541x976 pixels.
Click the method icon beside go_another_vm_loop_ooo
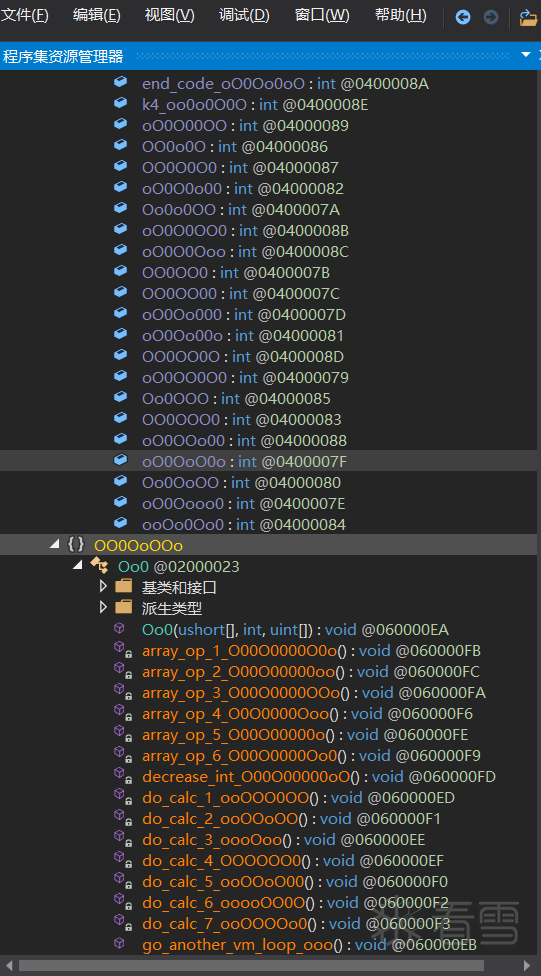pos(120,944)
